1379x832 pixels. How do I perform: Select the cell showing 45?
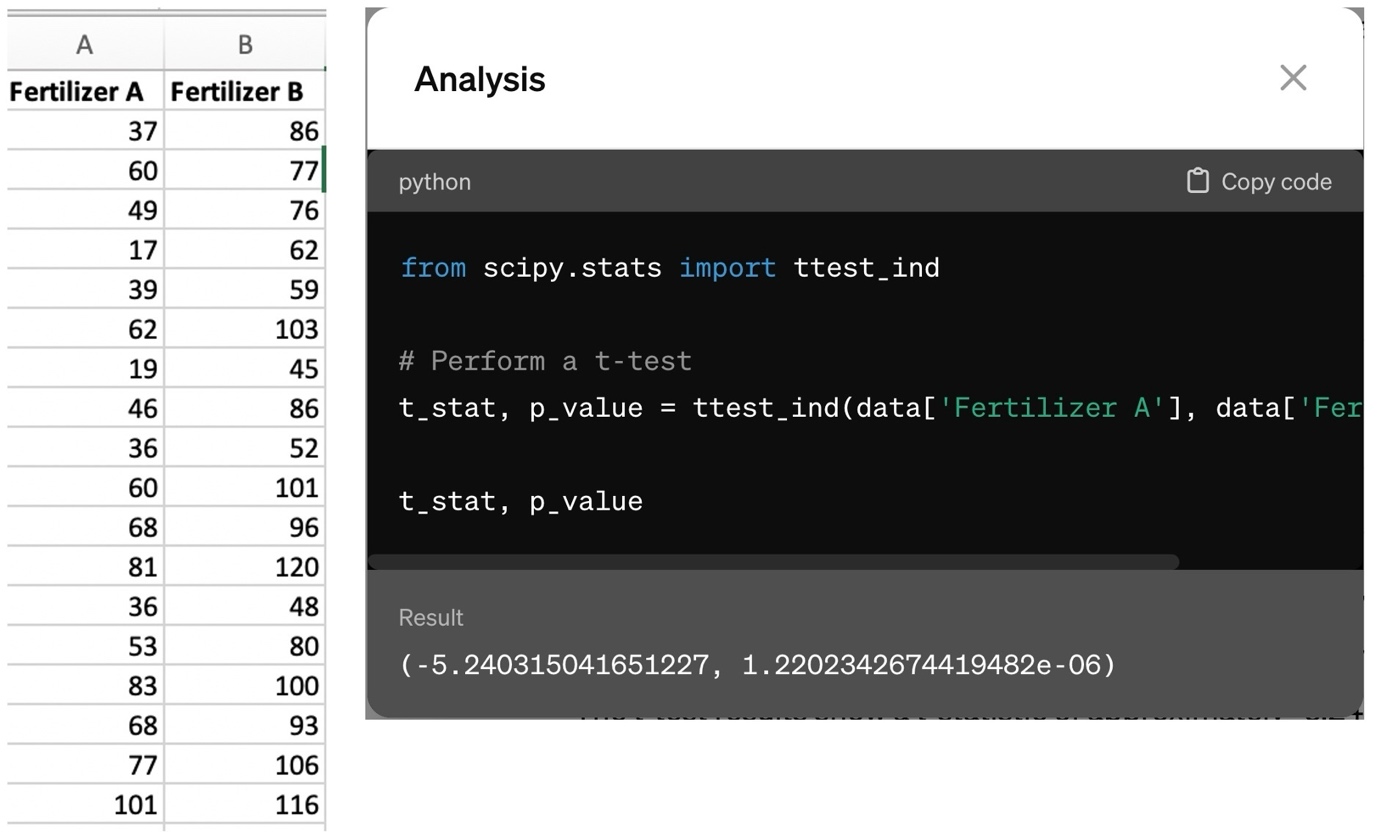click(x=245, y=369)
